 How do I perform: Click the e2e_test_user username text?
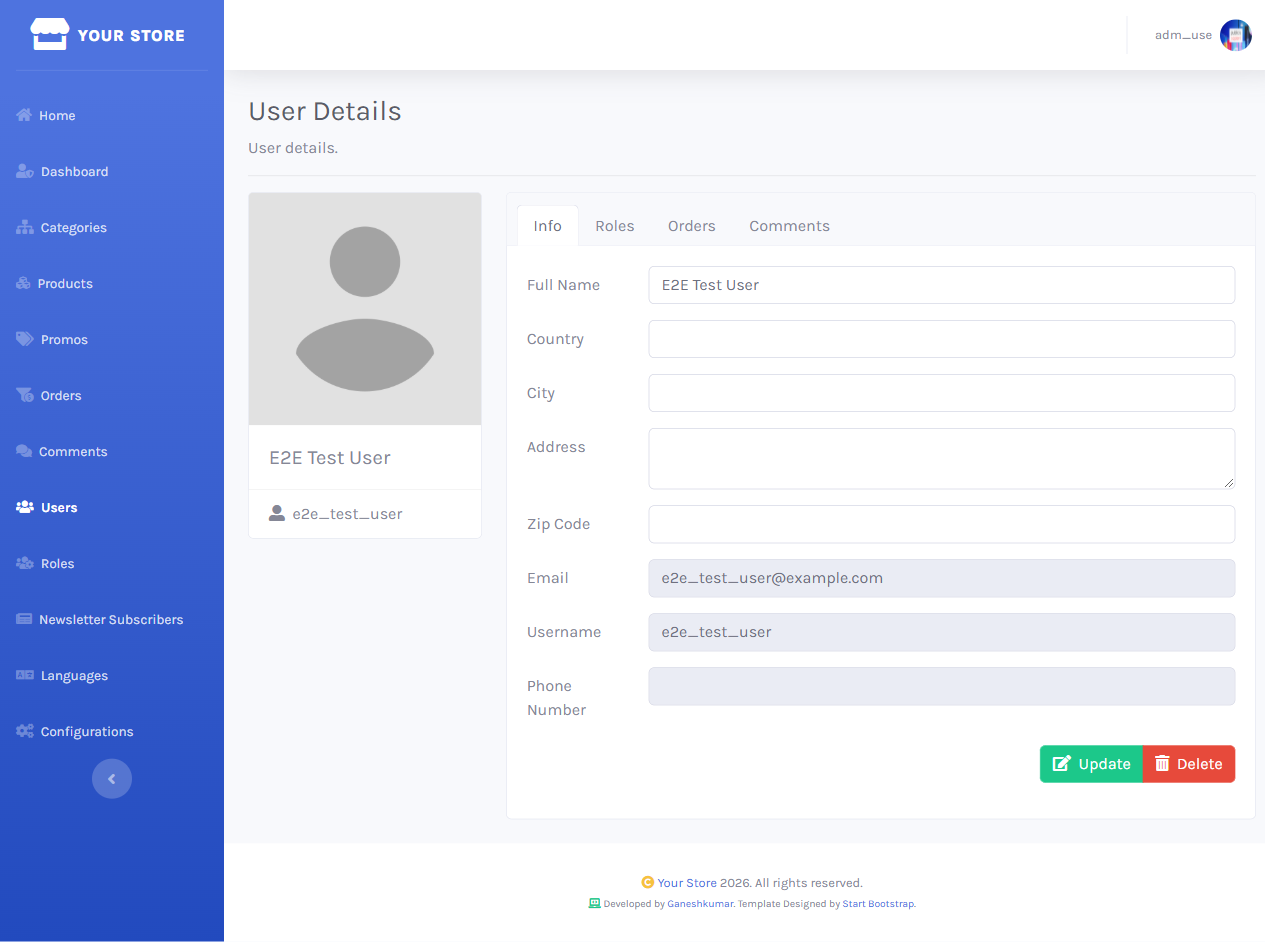347,514
